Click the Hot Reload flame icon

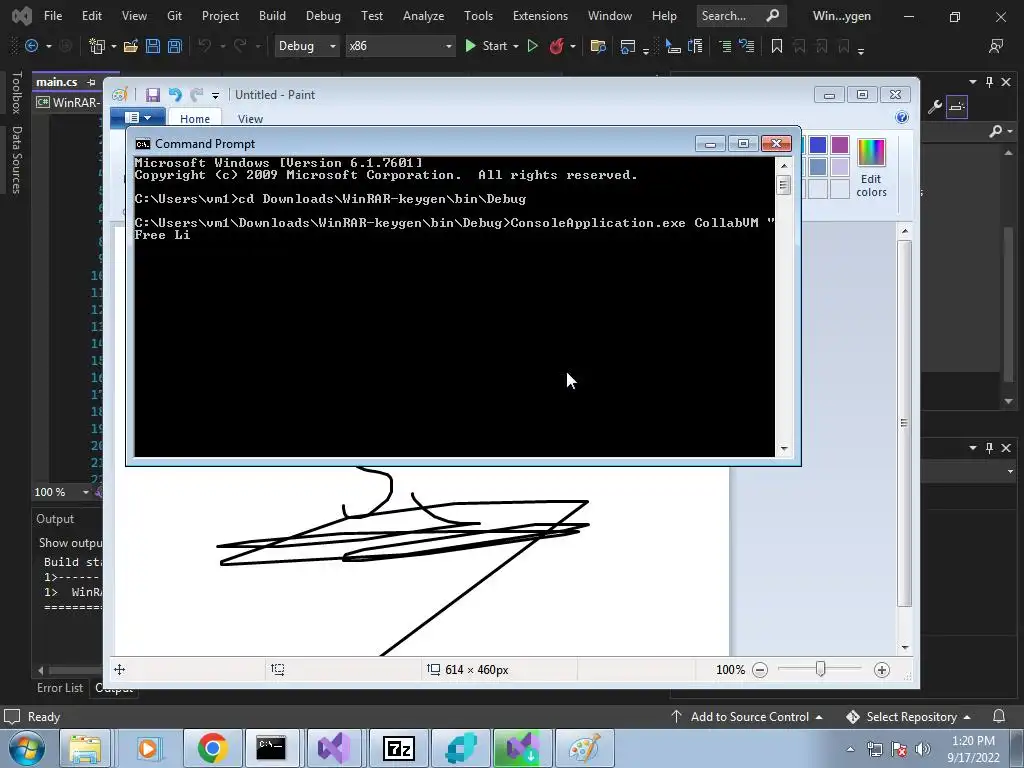(556, 46)
